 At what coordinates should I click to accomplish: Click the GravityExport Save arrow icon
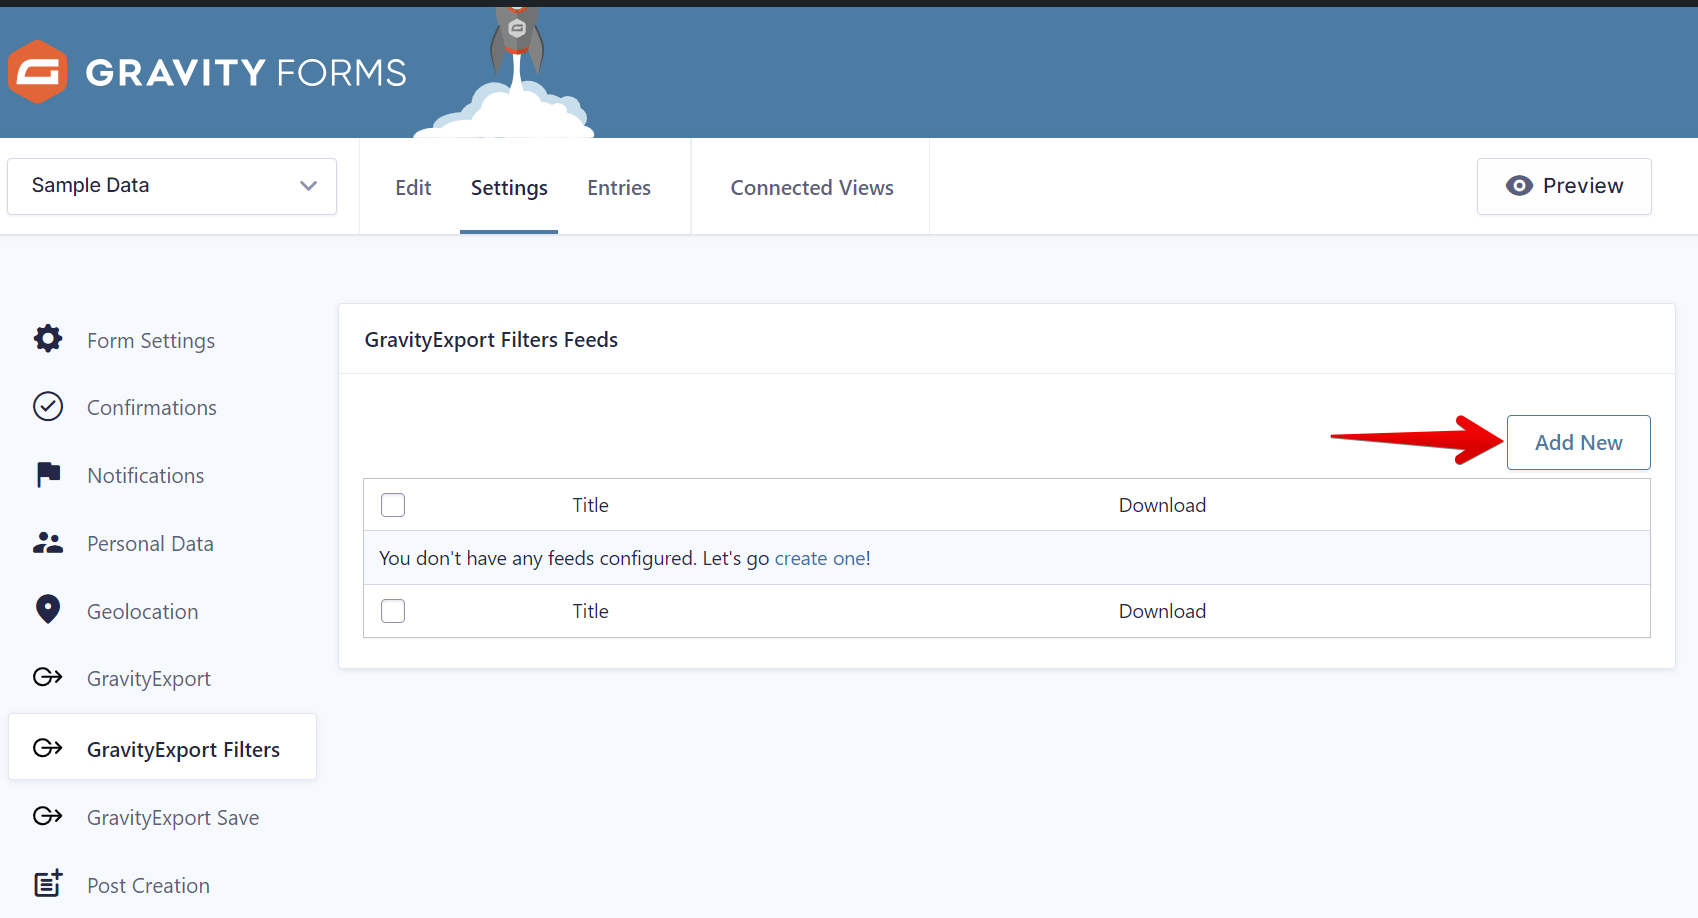tap(48, 817)
